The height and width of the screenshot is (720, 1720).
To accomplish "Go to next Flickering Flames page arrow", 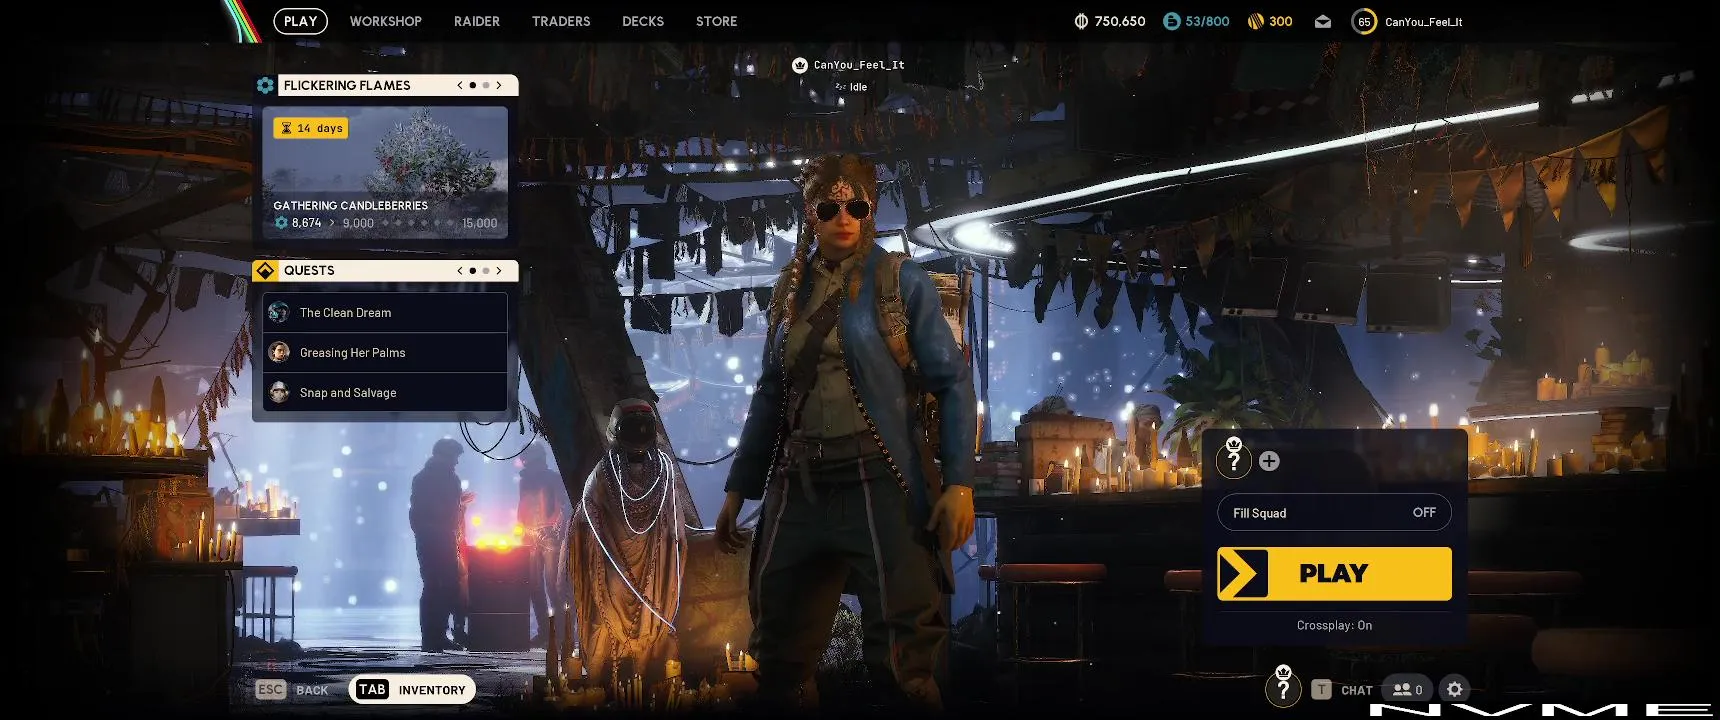I will [x=499, y=85].
